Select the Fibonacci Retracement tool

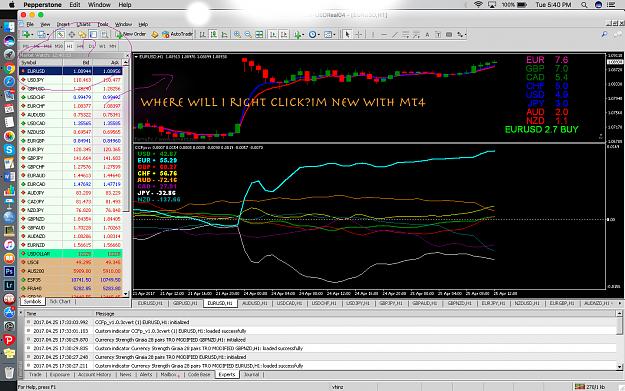pyautogui.click(x=416, y=35)
